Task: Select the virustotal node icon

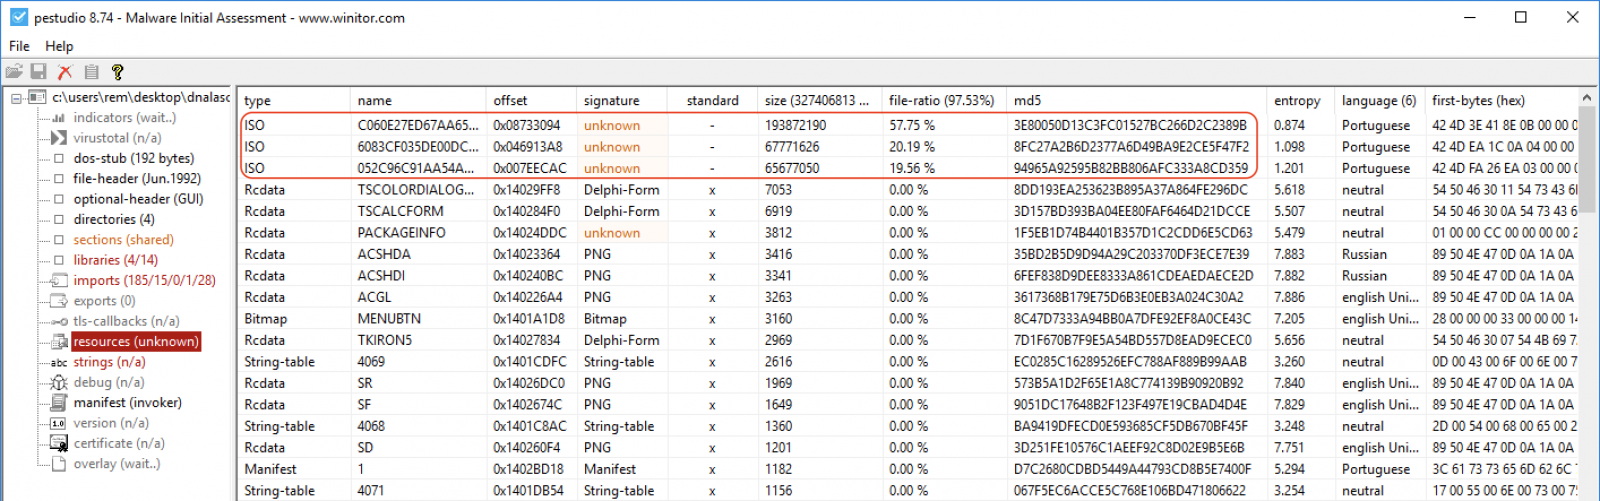Action: tap(59, 138)
